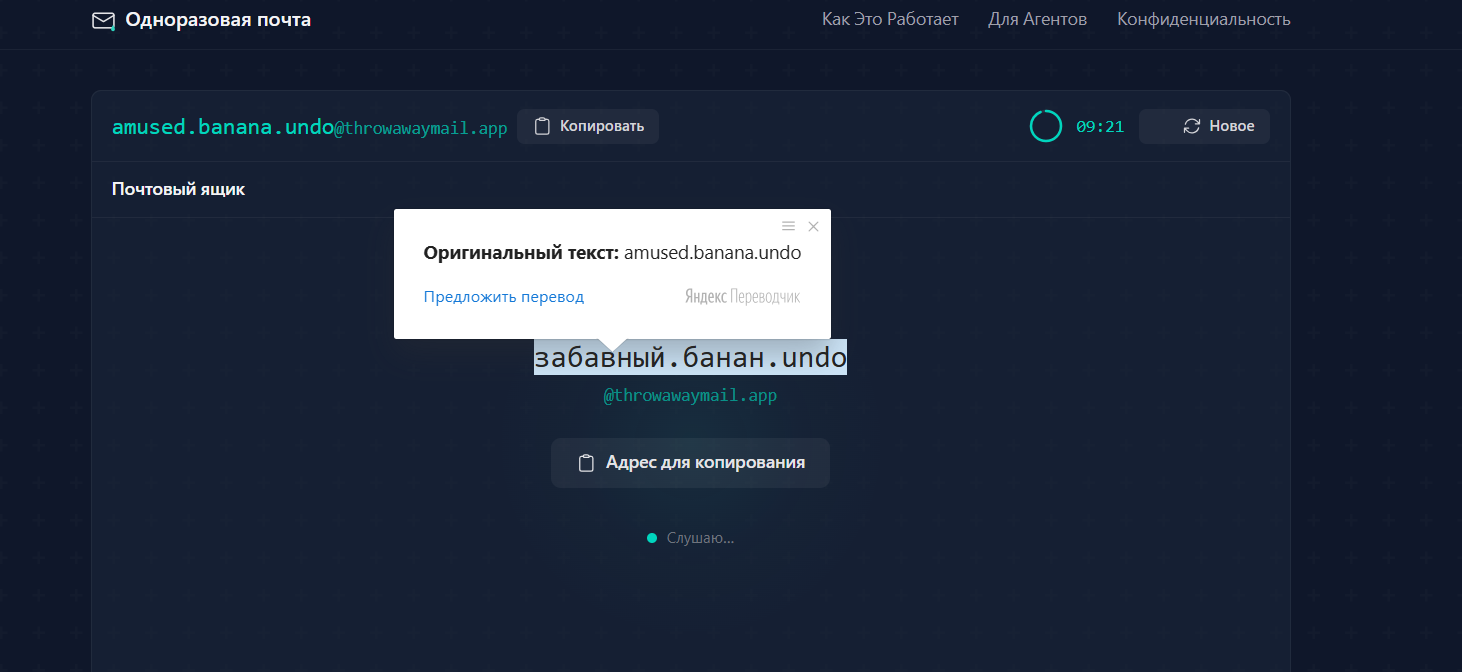Click the Яндекс Переводчик logo

click(742, 296)
